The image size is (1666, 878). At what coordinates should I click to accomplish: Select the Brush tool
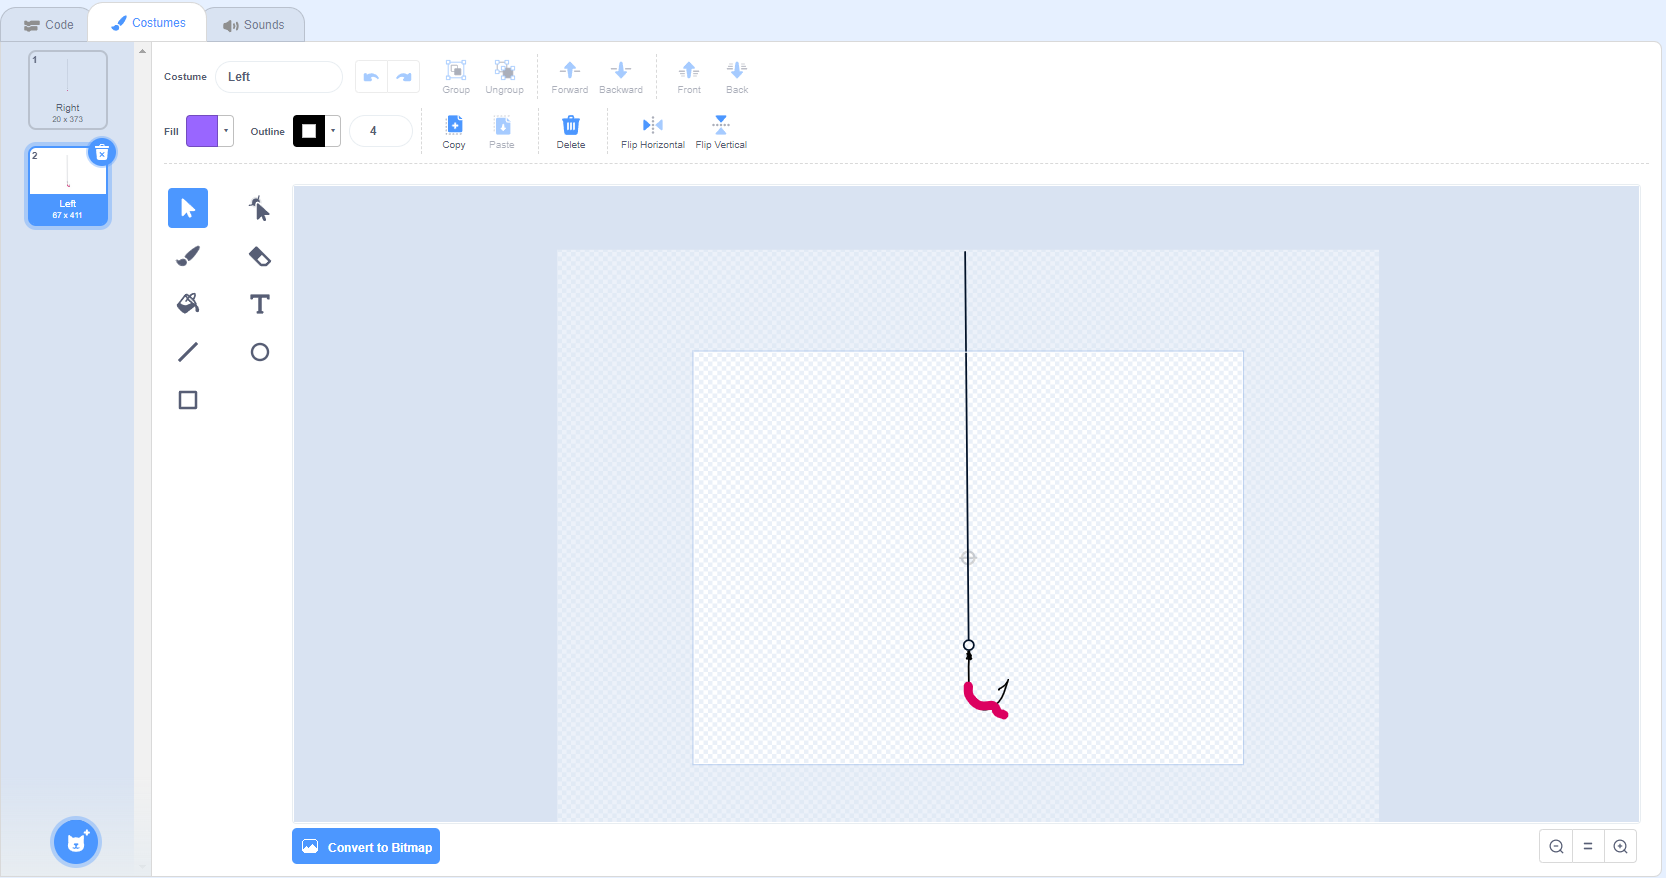(188, 256)
